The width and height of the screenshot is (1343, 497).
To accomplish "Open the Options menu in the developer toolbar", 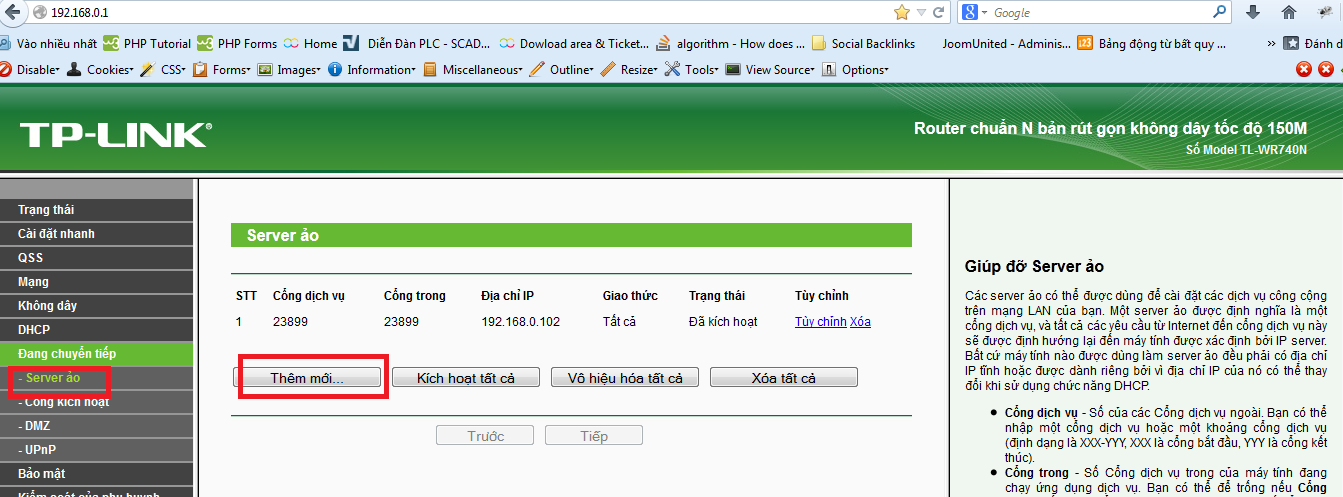I will [855, 70].
